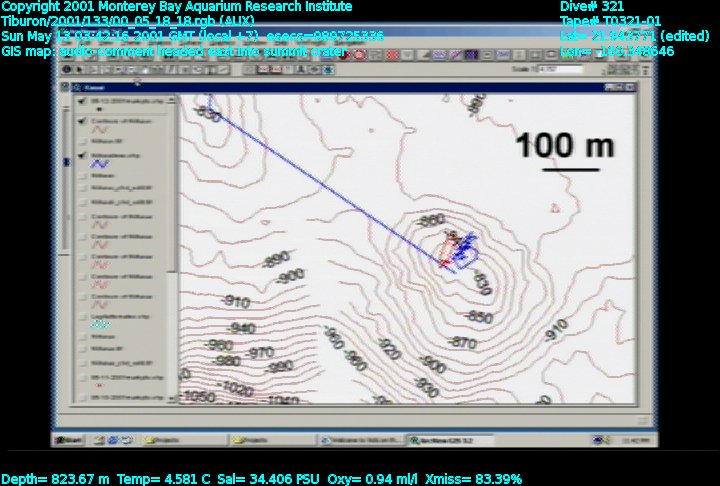The width and height of the screenshot is (720, 486).
Task: Open the second Projects folder taskbar button
Action: click(272, 441)
